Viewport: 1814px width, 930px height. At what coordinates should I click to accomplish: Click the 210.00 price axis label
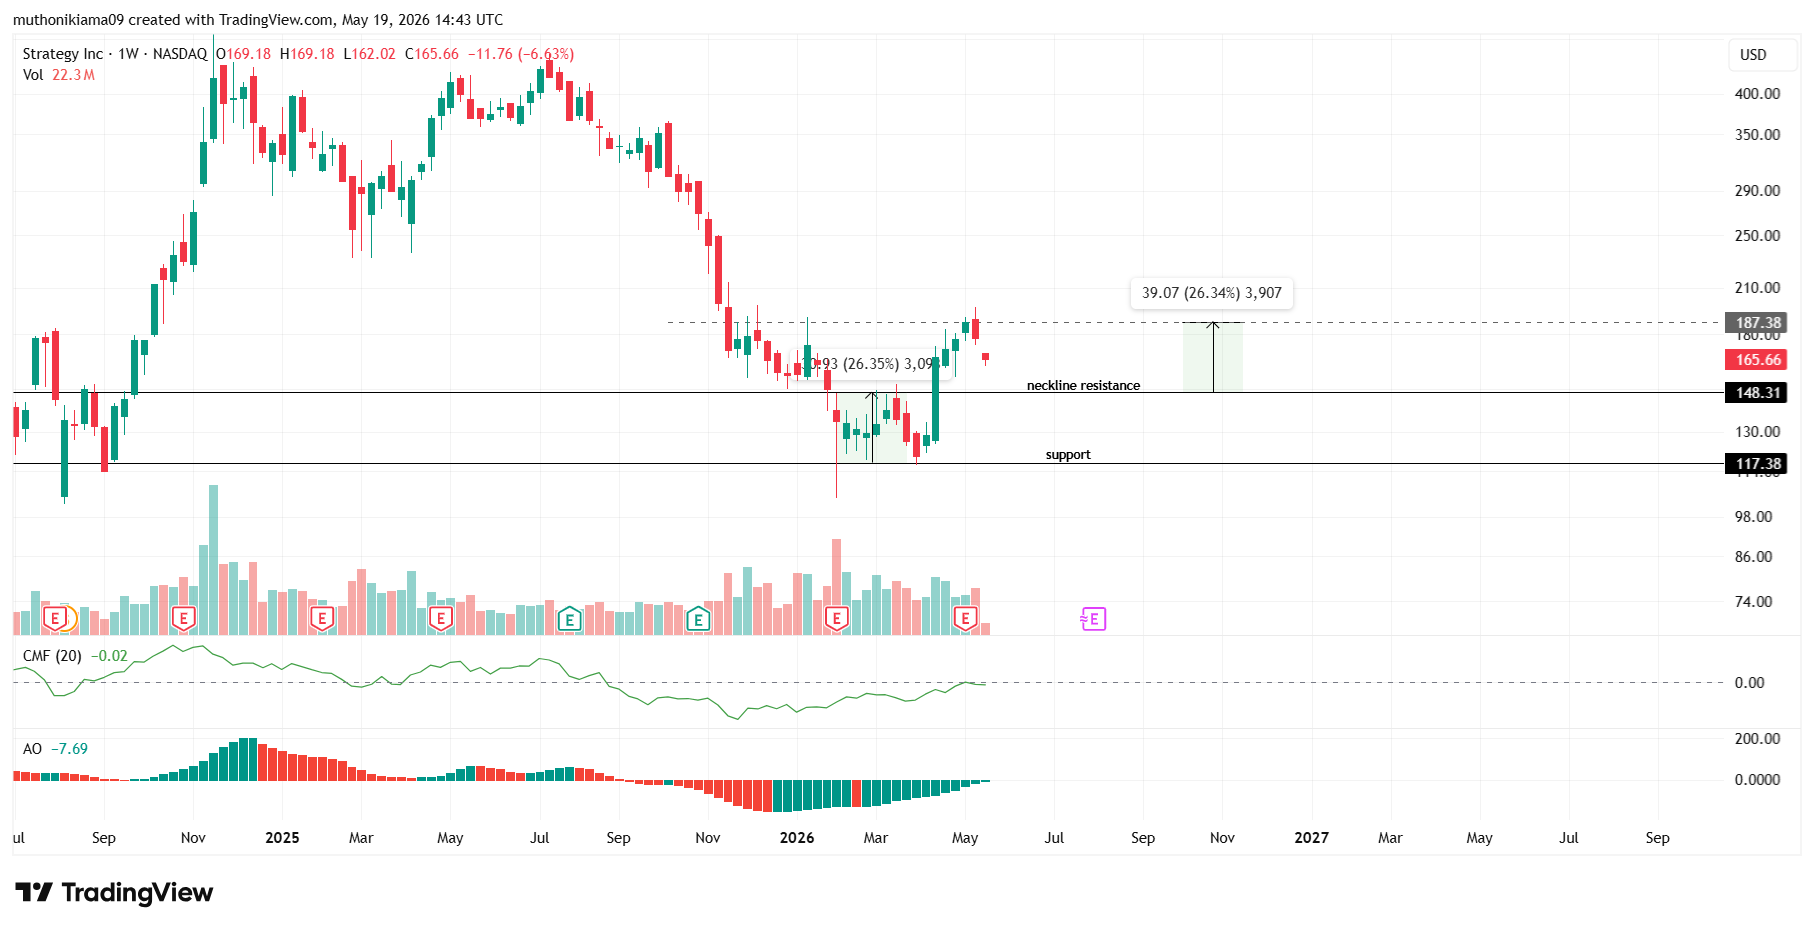1757,288
